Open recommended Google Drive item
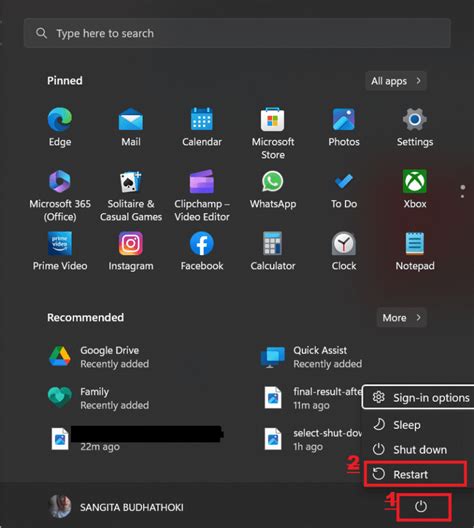 [x=99, y=357]
